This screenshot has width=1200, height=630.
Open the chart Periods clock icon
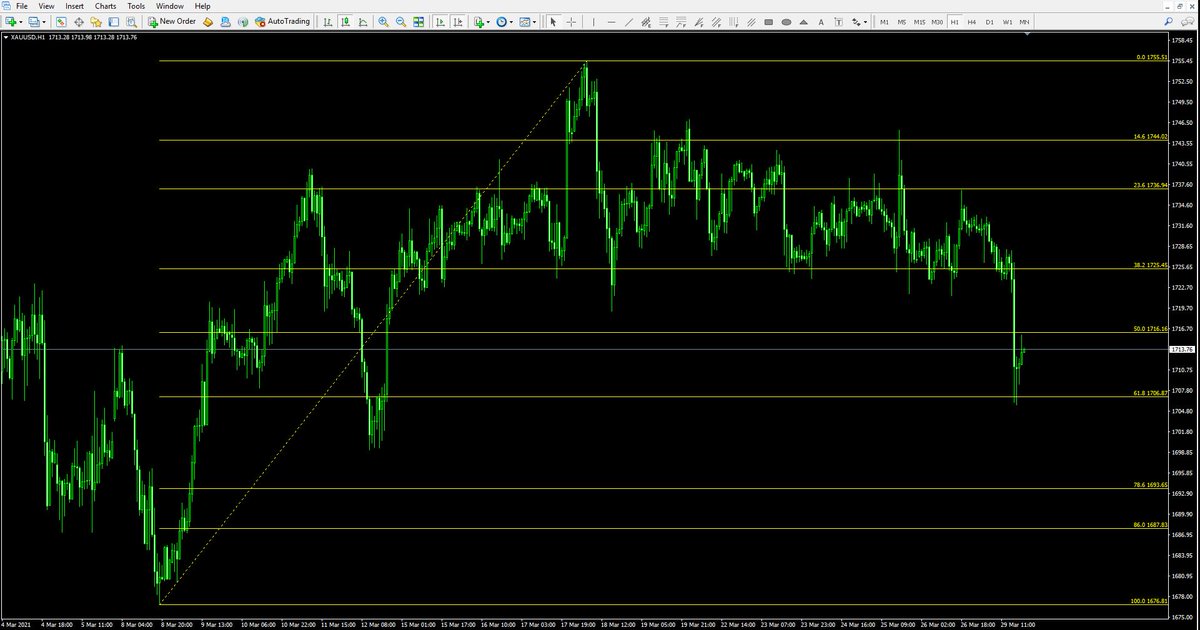click(x=502, y=21)
